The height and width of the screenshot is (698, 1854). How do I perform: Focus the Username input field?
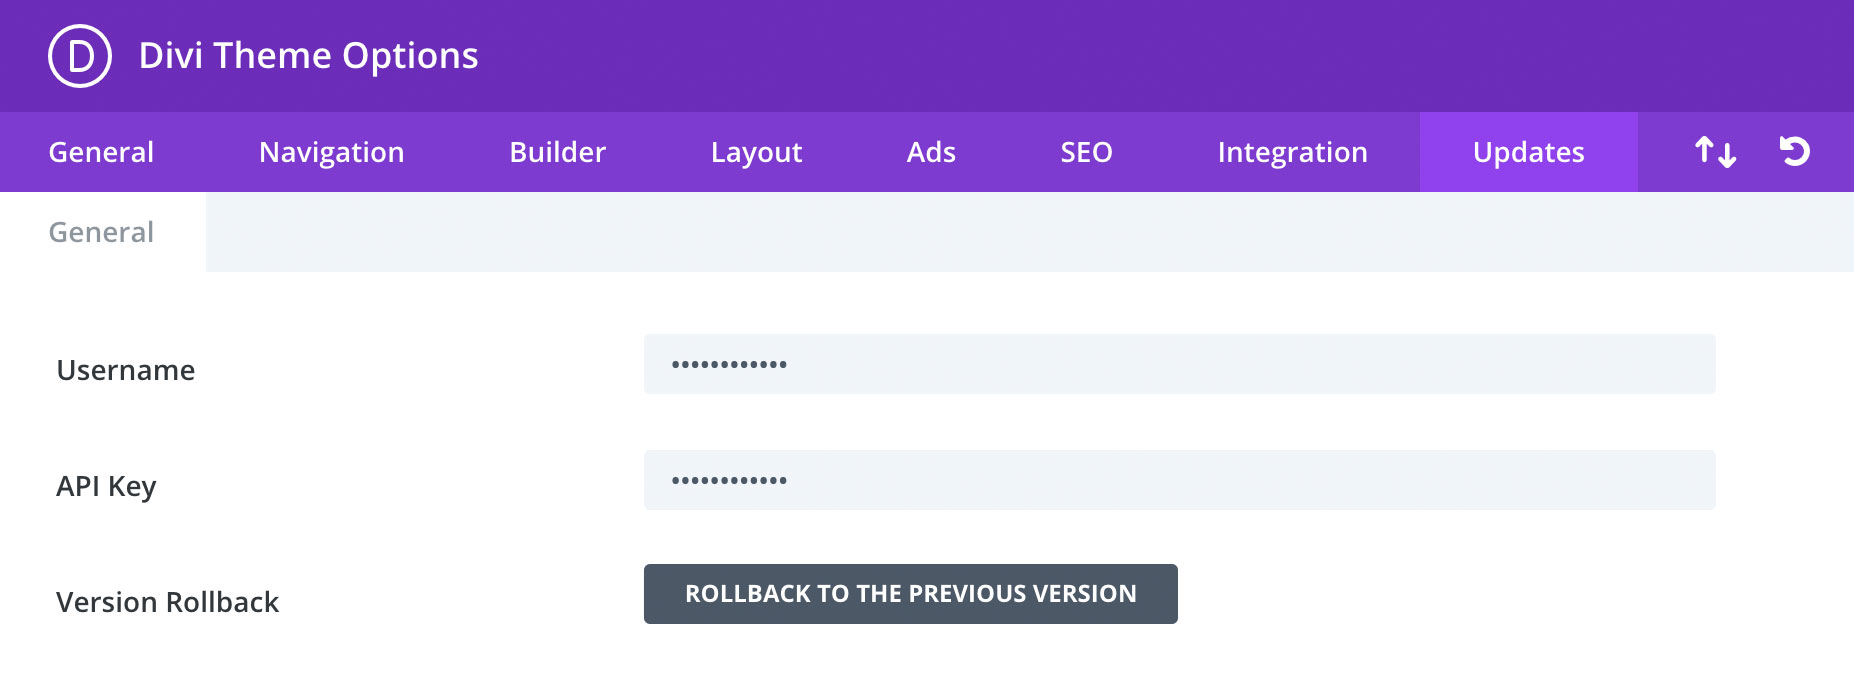1180,364
